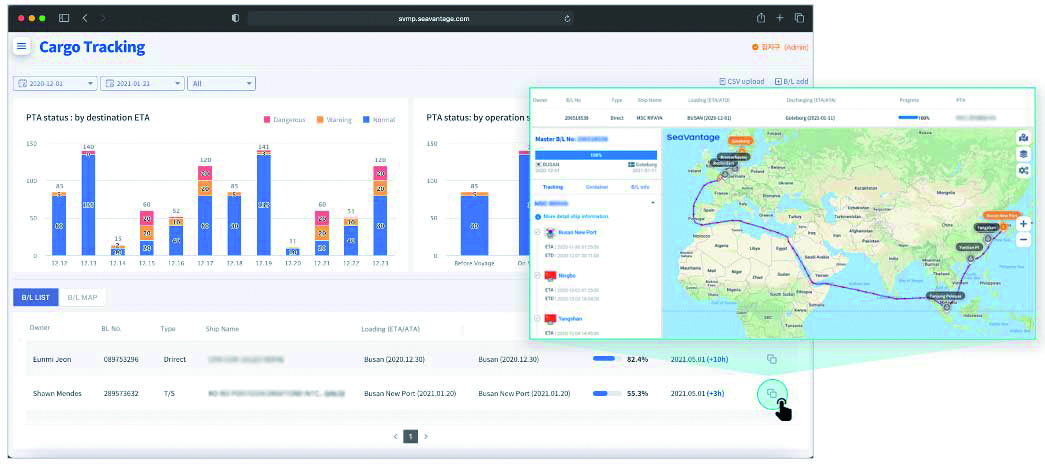
Task: Open the 2020-12-01 start date dropdown
Action: pyautogui.click(x=55, y=83)
